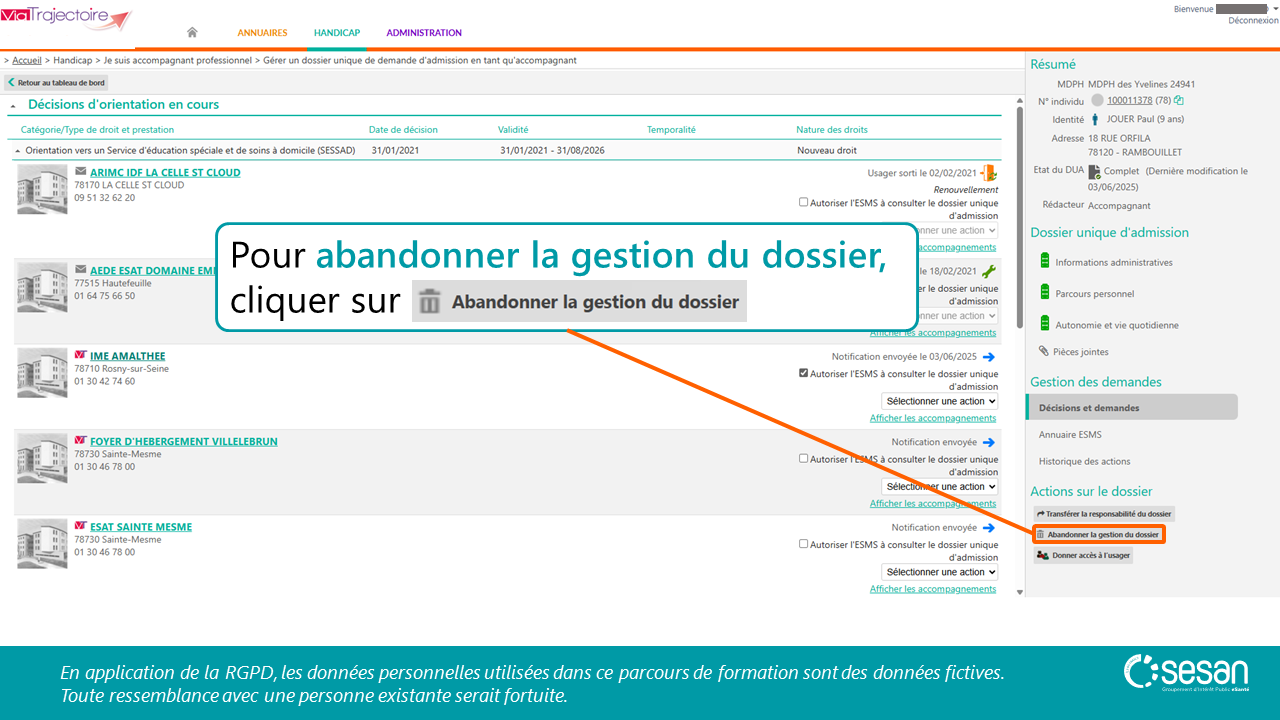The height and width of the screenshot is (720, 1280).
Task: Click the blue person icon beside JOUER Paul
Action: [x=1095, y=119]
